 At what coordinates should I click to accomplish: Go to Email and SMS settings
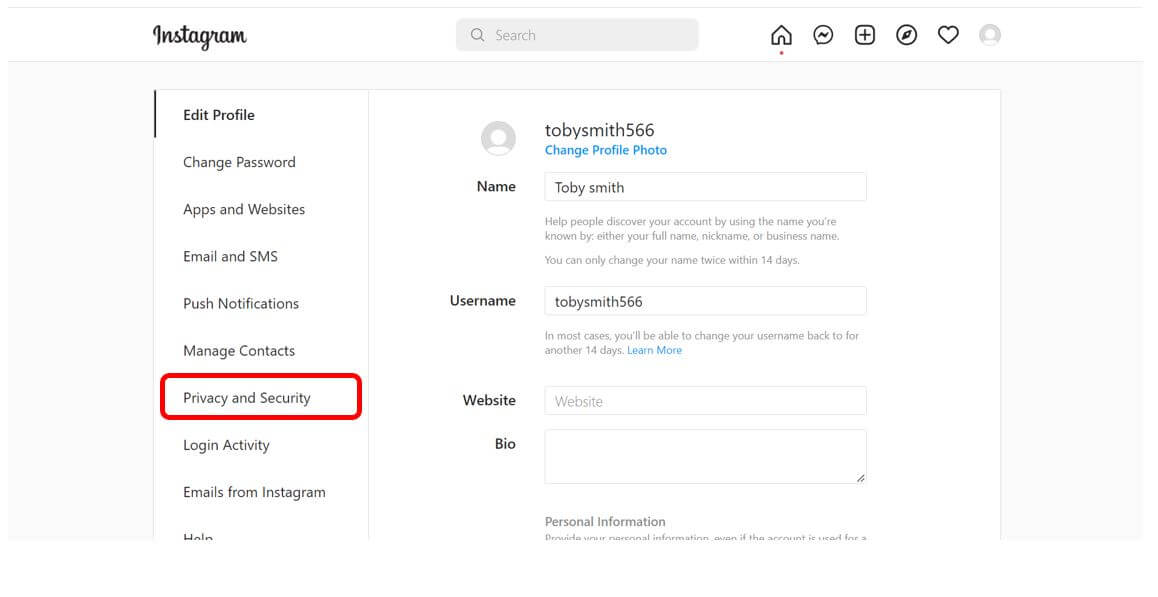[x=230, y=256]
